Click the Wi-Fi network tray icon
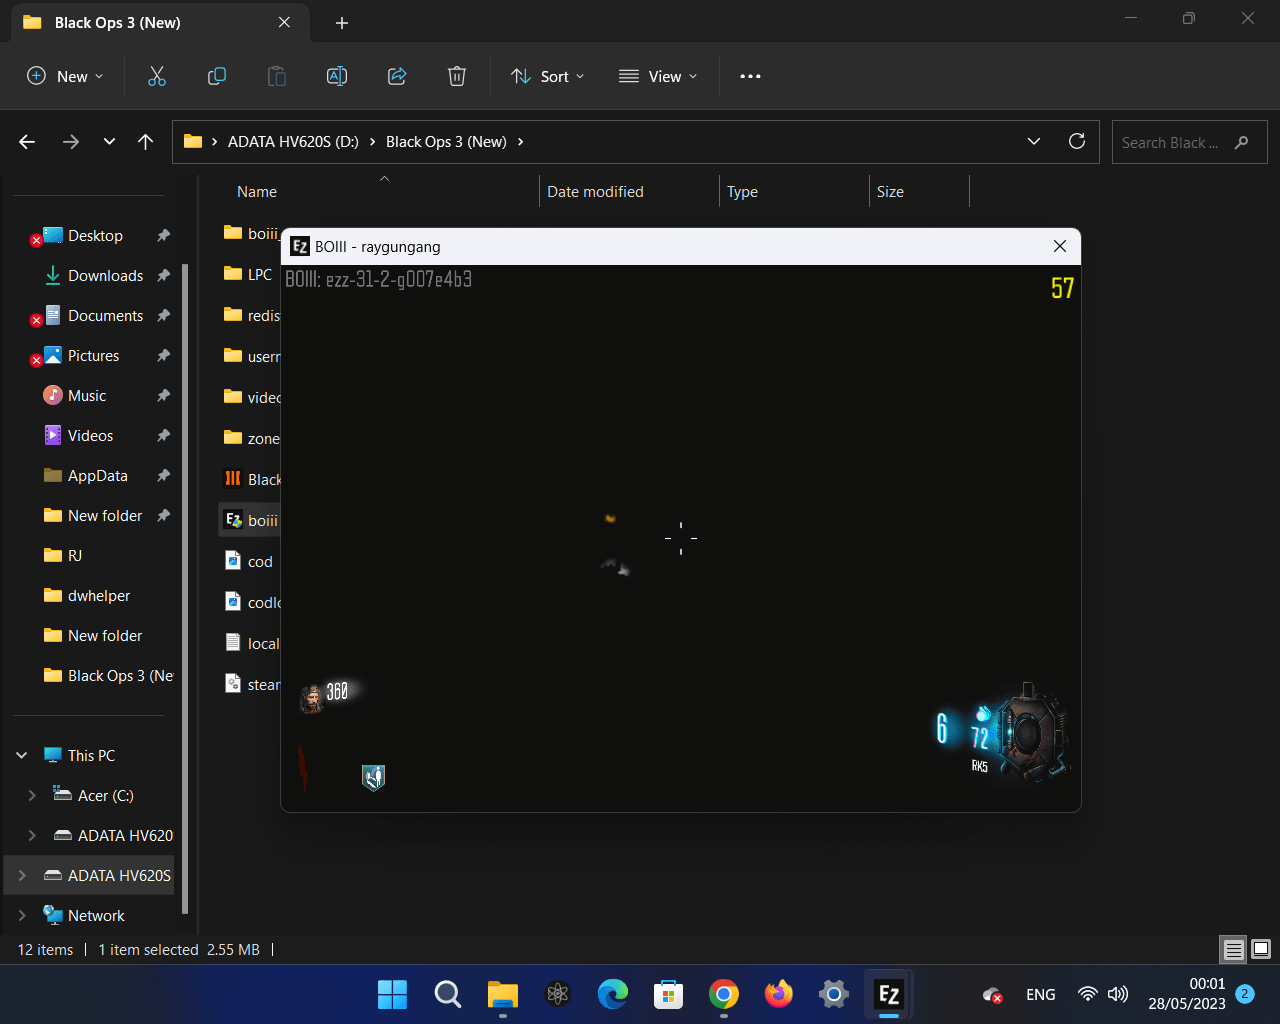The width and height of the screenshot is (1280, 1024). tap(1088, 994)
